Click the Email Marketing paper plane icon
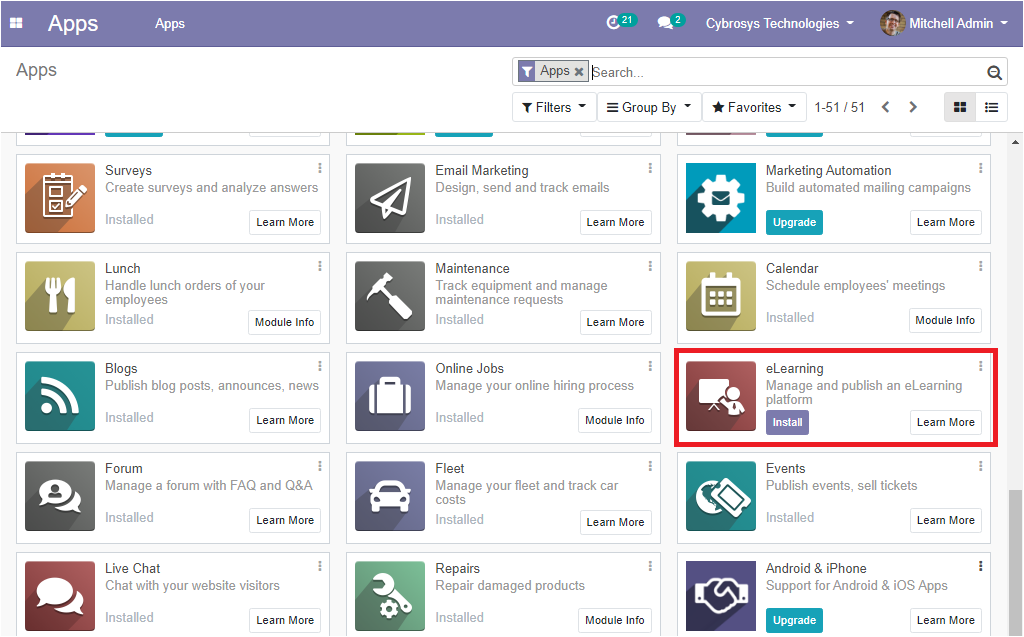 (x=390, y=198)
